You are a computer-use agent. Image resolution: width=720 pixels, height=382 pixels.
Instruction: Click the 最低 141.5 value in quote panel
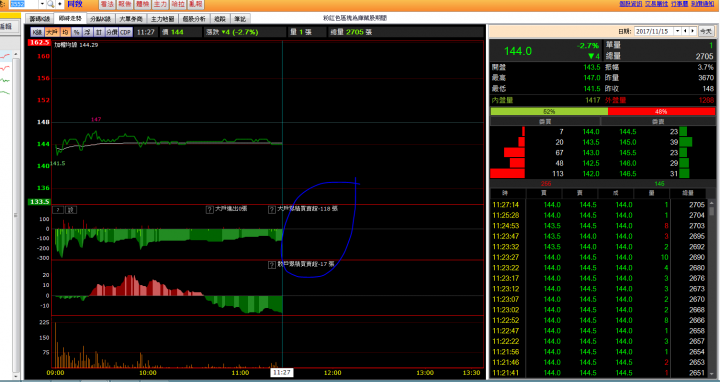(592, 89)
